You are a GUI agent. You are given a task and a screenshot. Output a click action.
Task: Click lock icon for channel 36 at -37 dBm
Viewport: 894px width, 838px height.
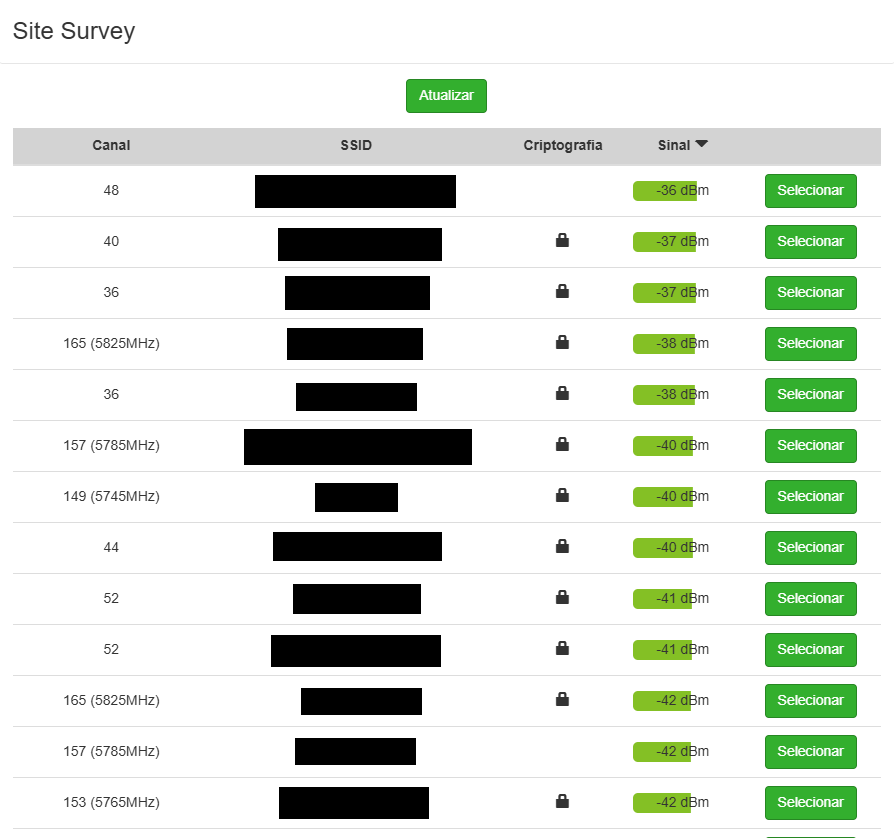click(x=562, y=292)
